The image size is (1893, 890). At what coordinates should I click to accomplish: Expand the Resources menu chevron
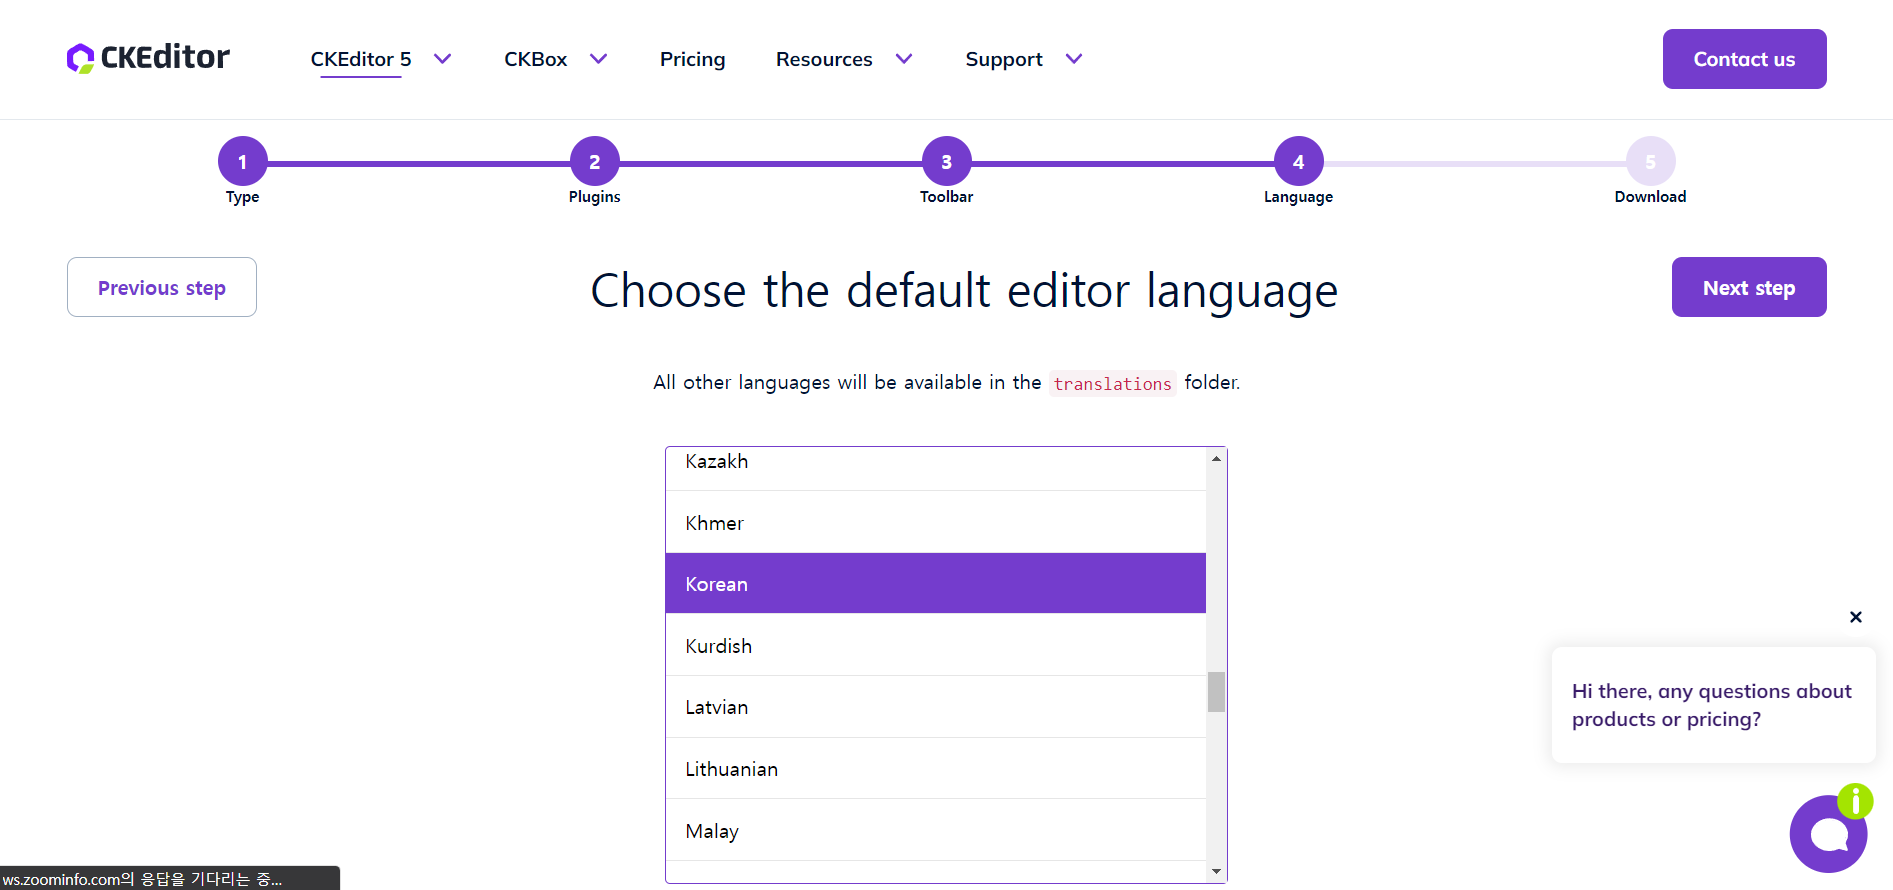pos(903,59)
